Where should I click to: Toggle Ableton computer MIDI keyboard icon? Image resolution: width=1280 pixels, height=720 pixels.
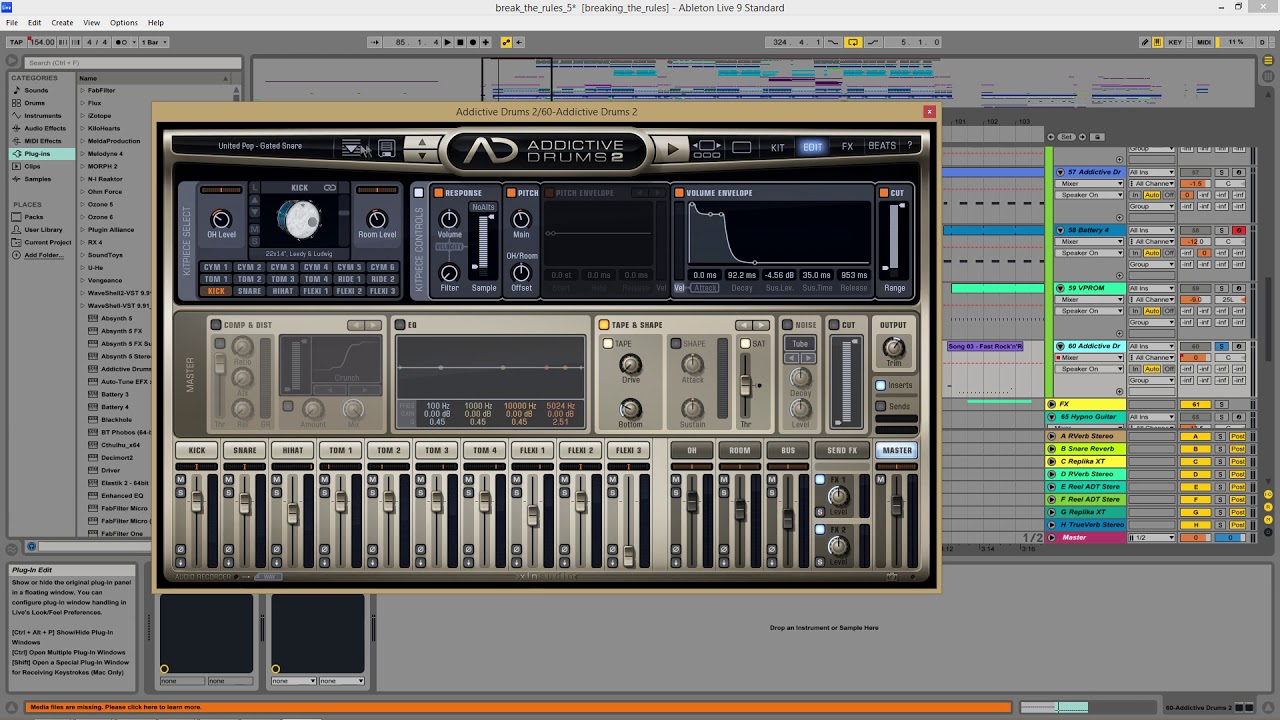(1157, 42)
